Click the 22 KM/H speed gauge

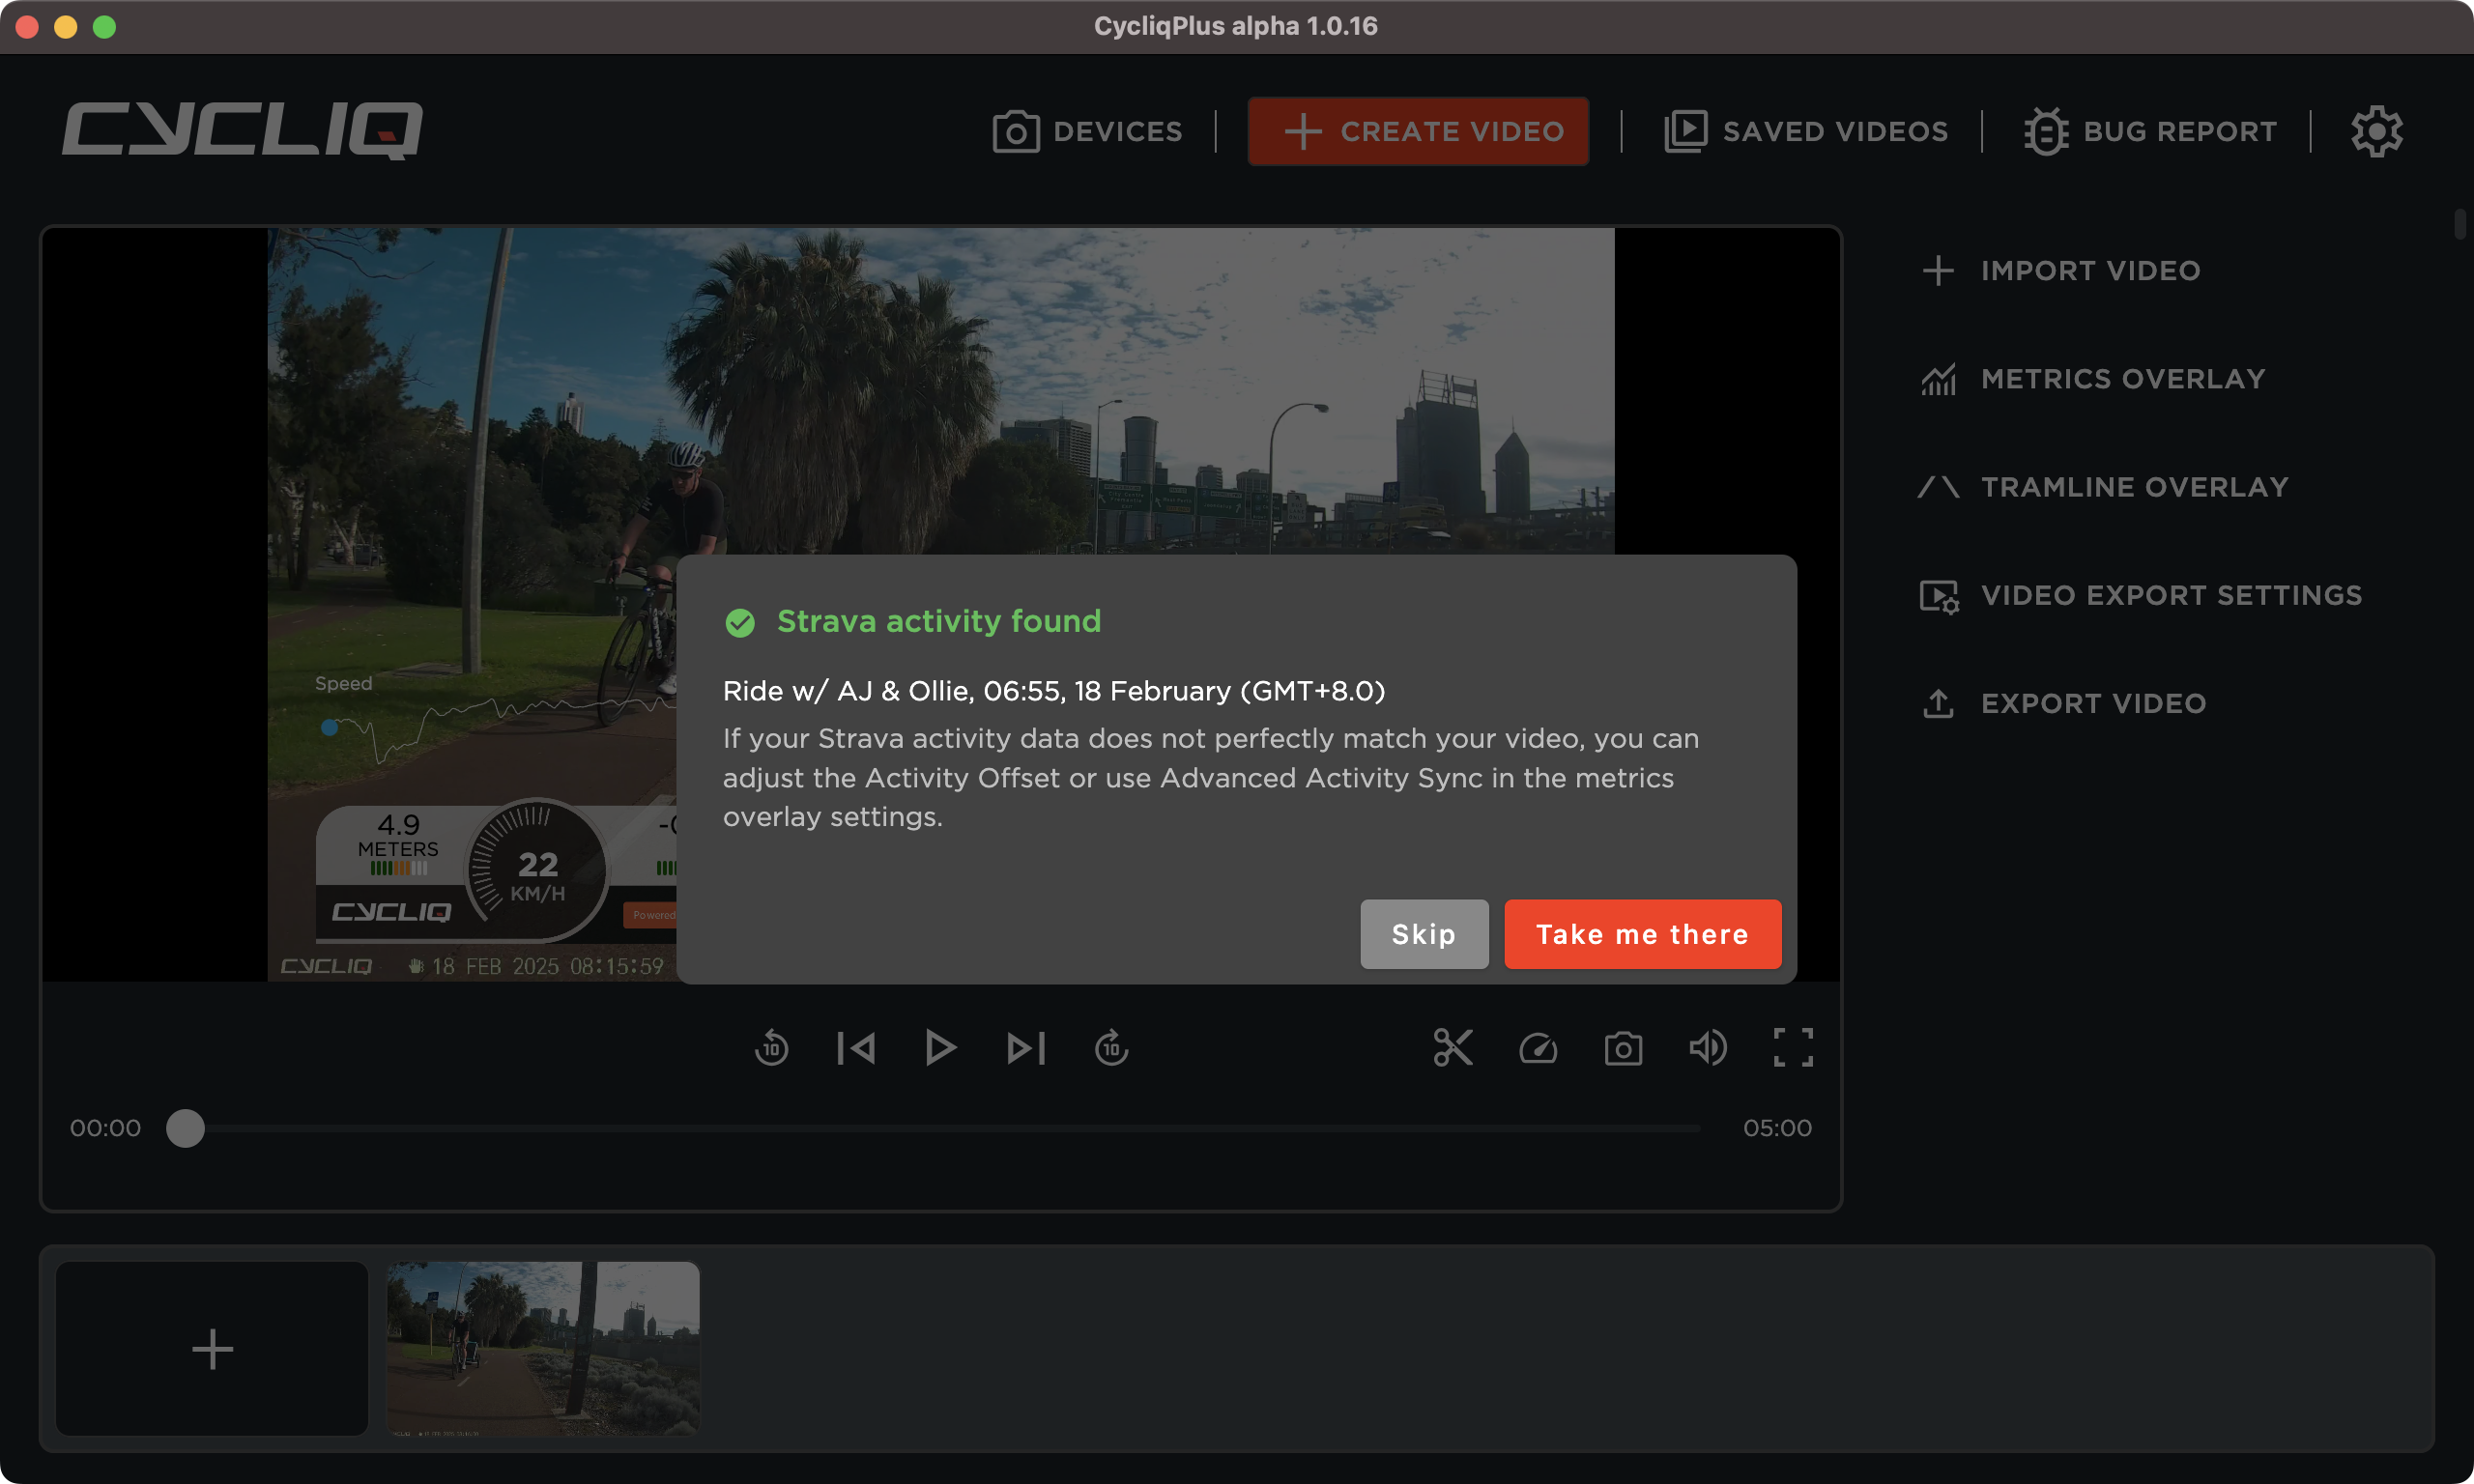[537, 870]
